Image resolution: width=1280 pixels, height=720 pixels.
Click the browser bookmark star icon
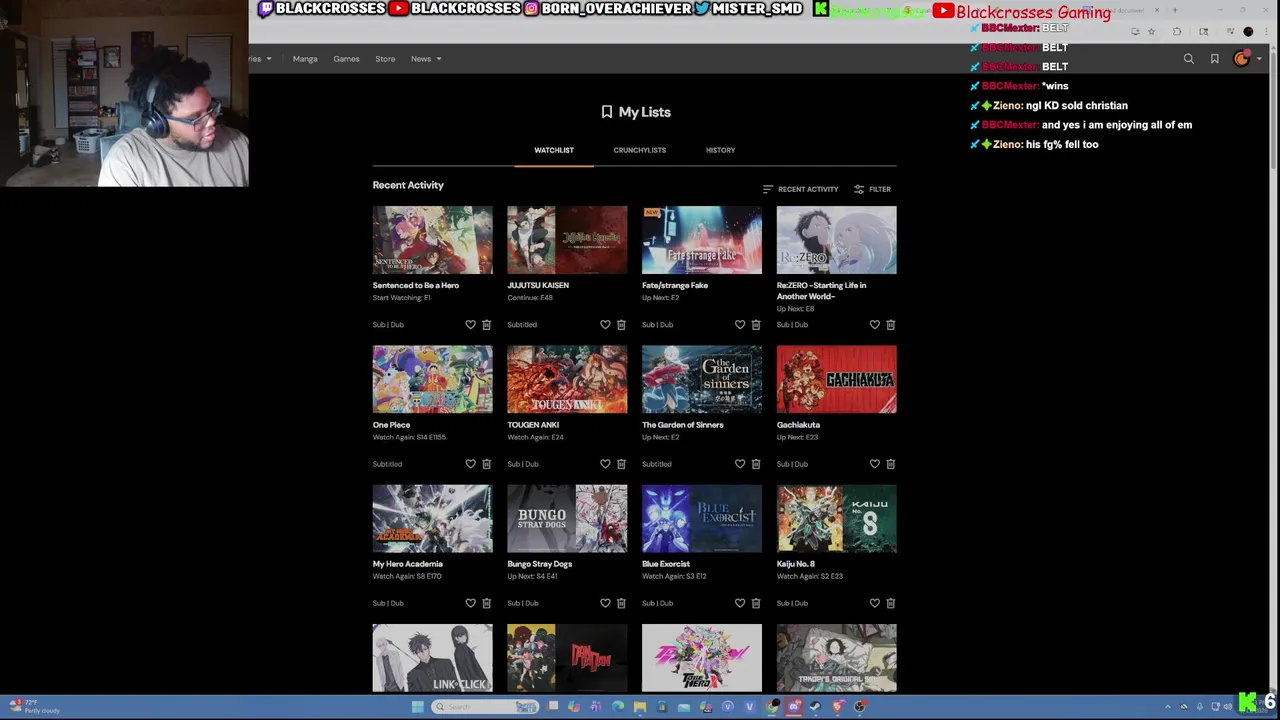(1152, 32)
